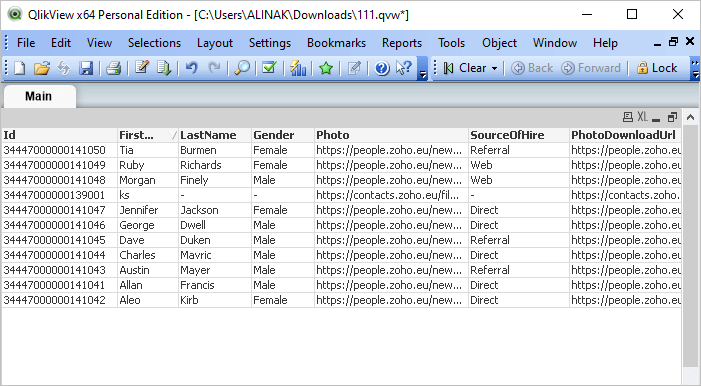The height and width of the screenshot is (386, 701).
Task: Print using the printer icon
Action: coord(114,68)
